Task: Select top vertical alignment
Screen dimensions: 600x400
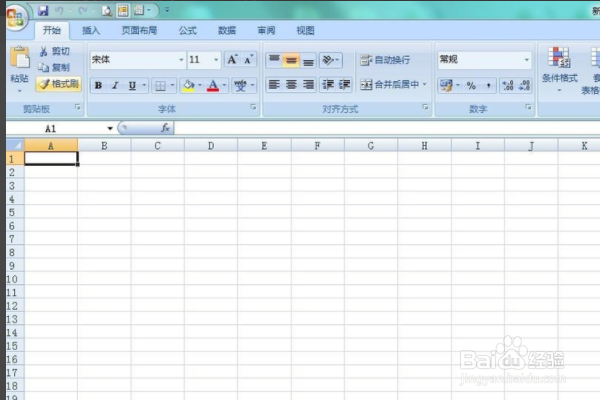Action: tap(274, 60)
